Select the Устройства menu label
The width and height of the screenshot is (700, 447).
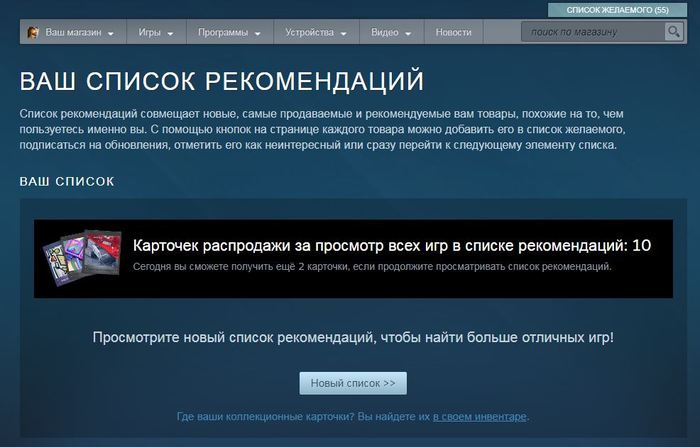tap(309, 33)
